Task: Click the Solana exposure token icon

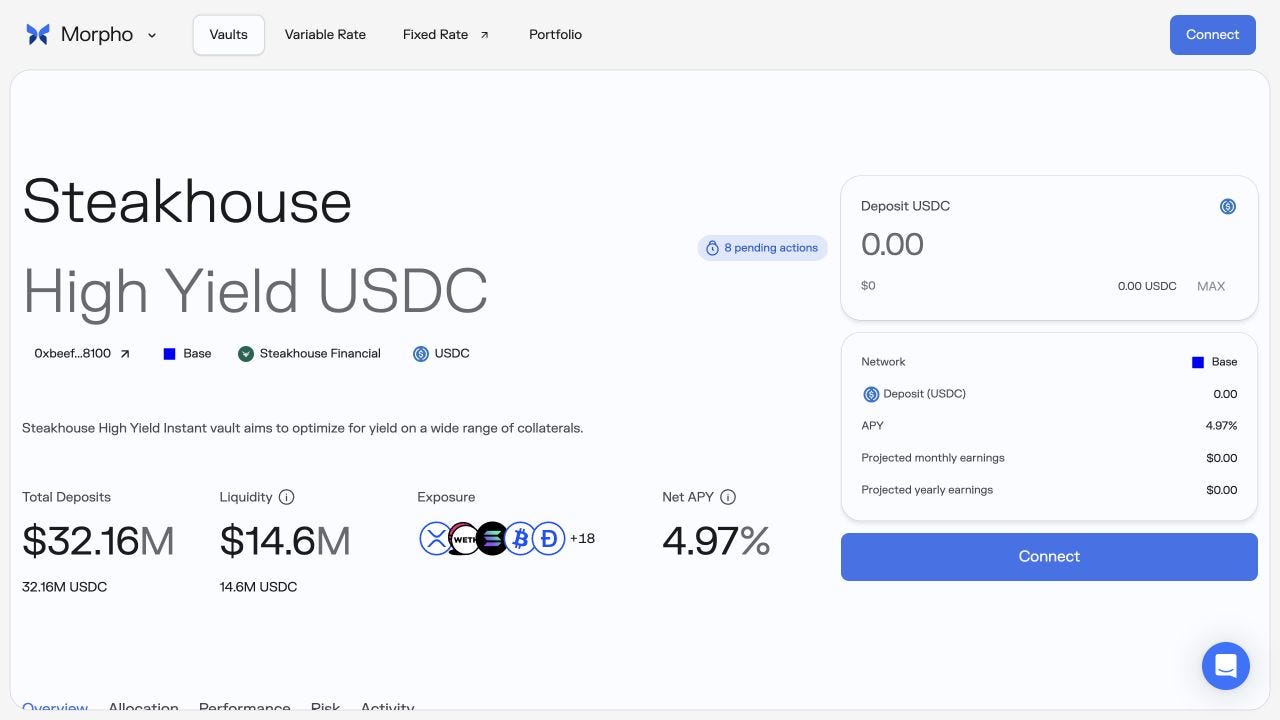Action: (x=492, y=539)
